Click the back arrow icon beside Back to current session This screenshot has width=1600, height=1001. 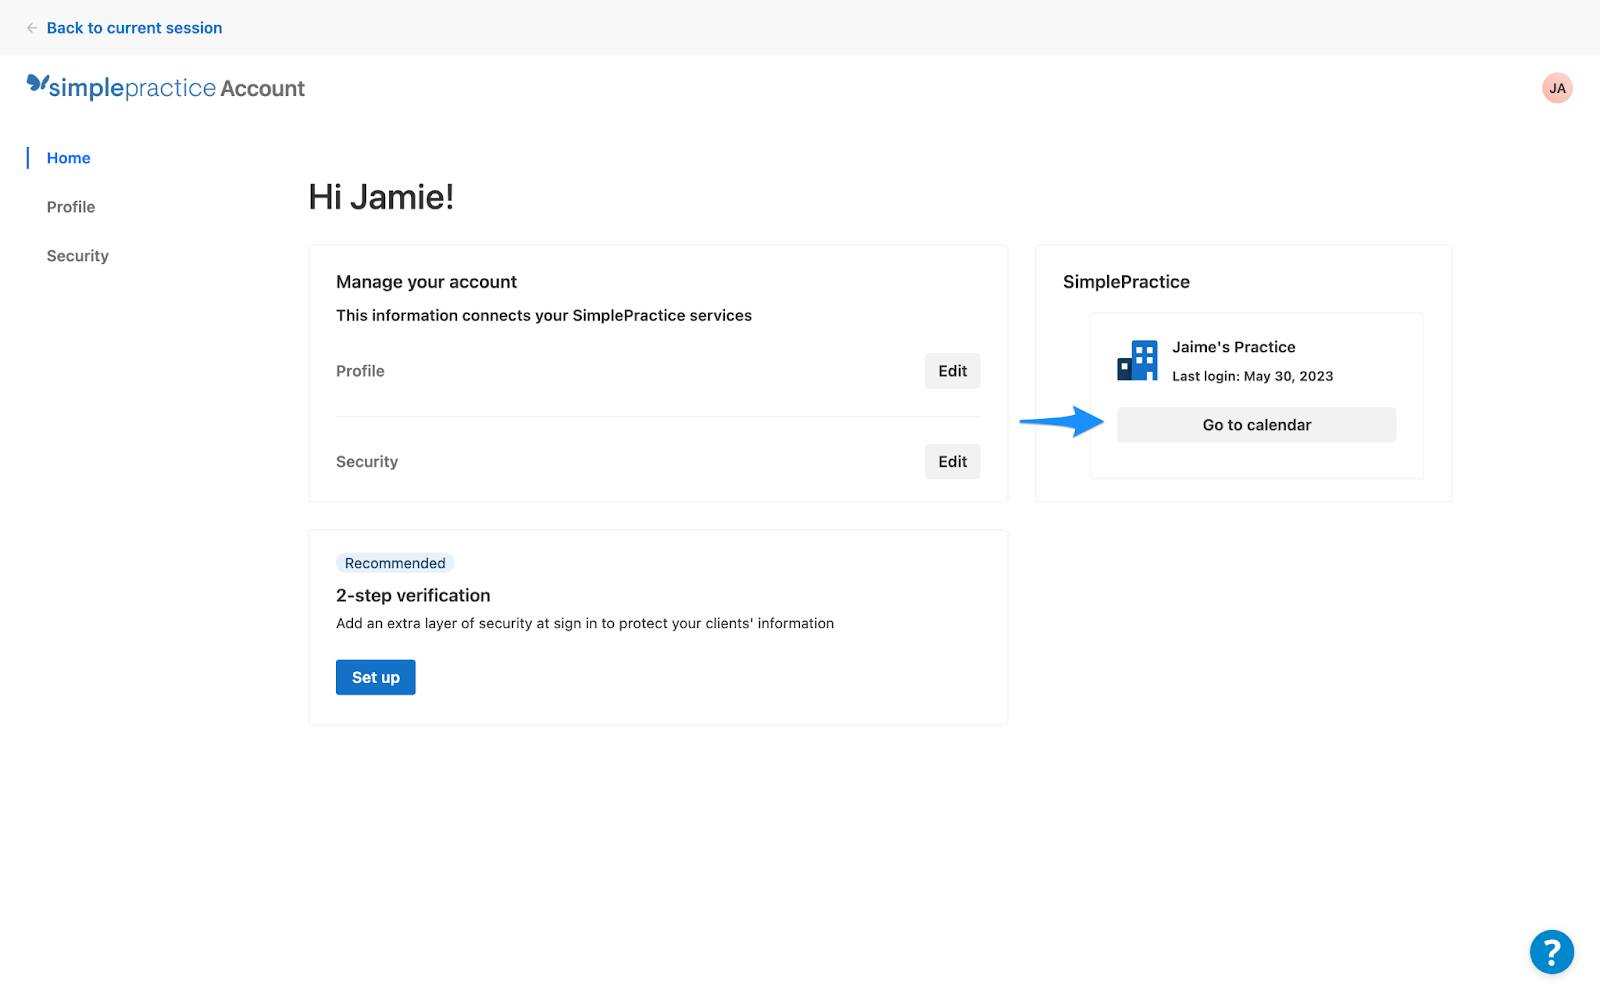click(x=32, y=28)
